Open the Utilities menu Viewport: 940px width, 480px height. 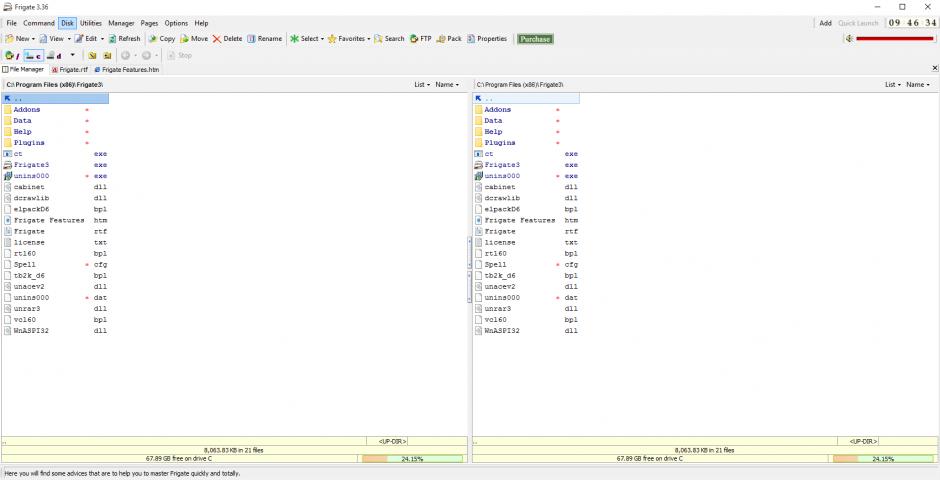coord(91,23)
